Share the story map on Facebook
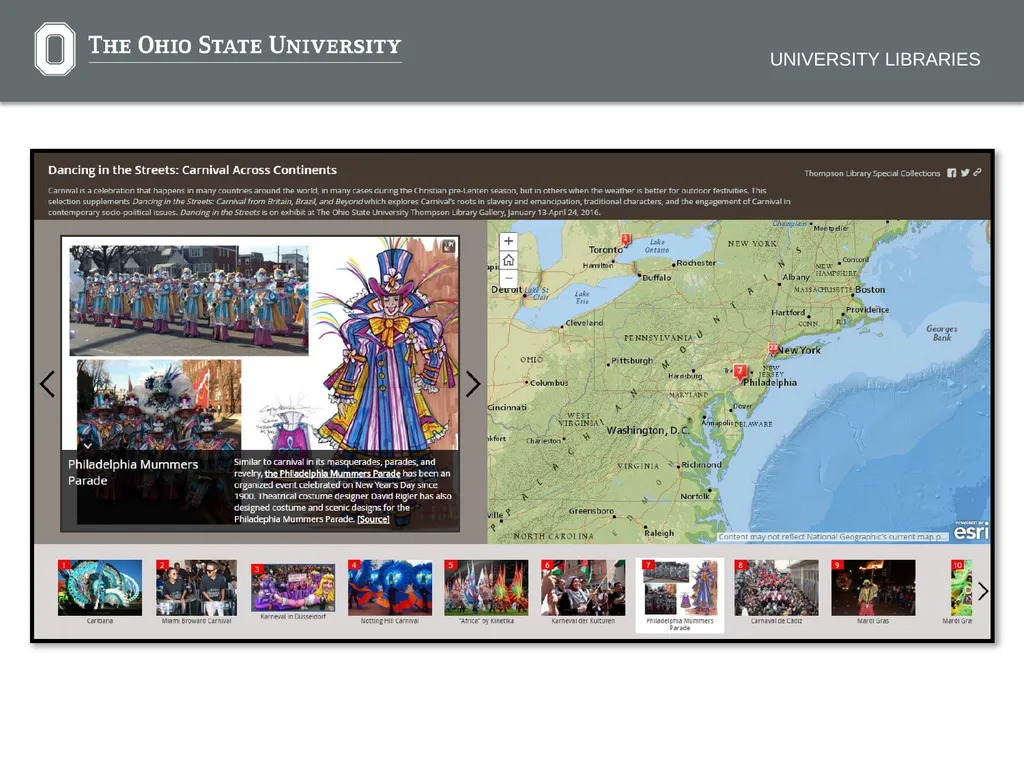This screenshot has height=768, width=1024. point(952,173)
